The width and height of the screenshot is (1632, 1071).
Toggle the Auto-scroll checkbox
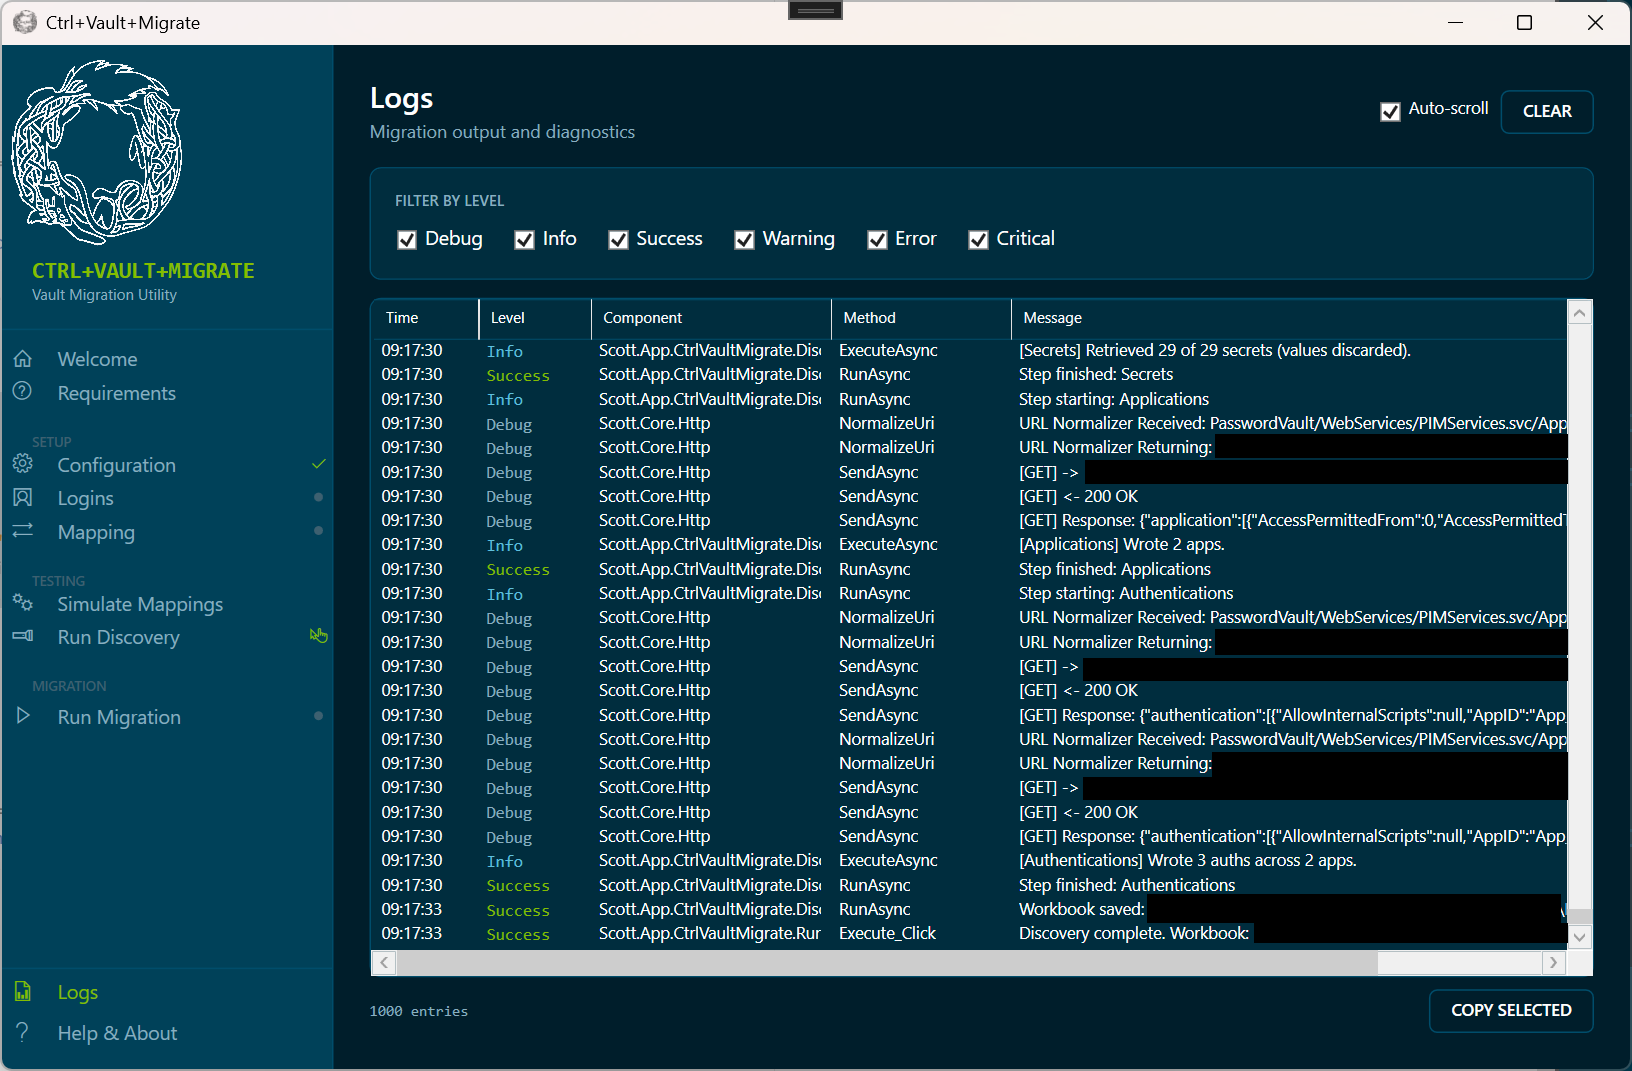point(1390,112)
